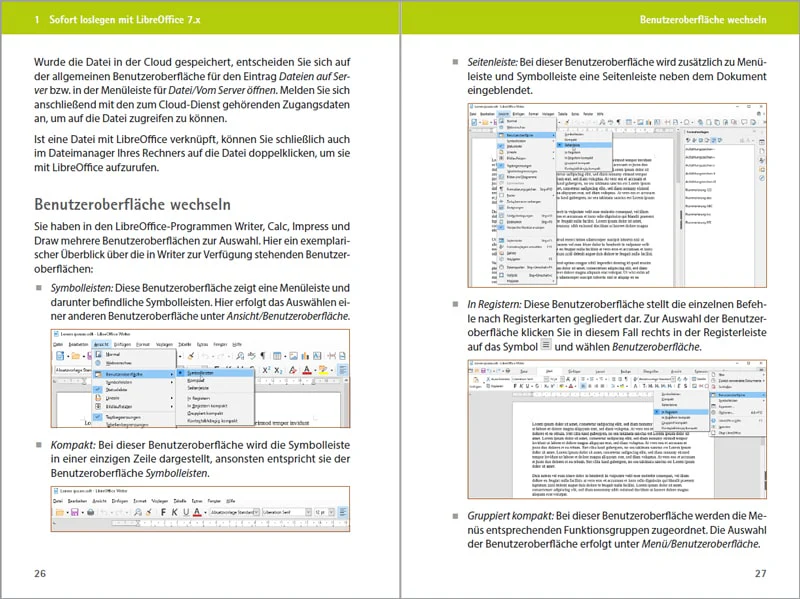Open highlighting color dropdown arrow in Symbolleisten screenshot
Image resolution: width=800 pixels, height=599 pixels.
click(332, 370)
